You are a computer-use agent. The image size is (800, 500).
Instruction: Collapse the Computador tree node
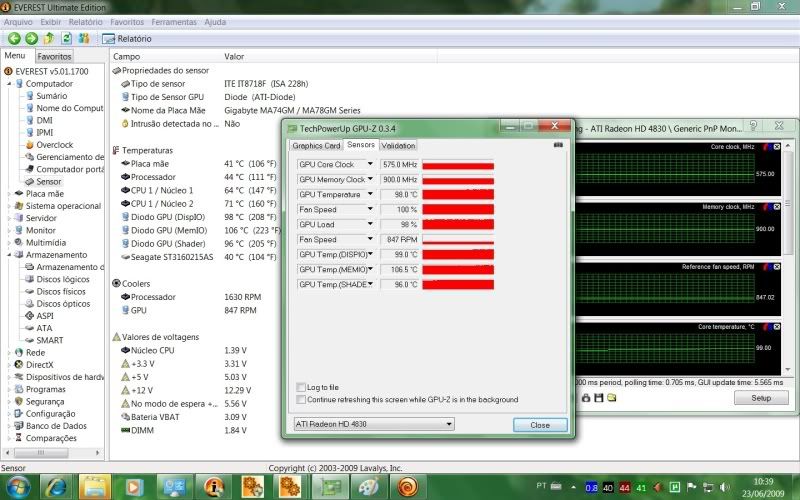click(x=9, y=84)
